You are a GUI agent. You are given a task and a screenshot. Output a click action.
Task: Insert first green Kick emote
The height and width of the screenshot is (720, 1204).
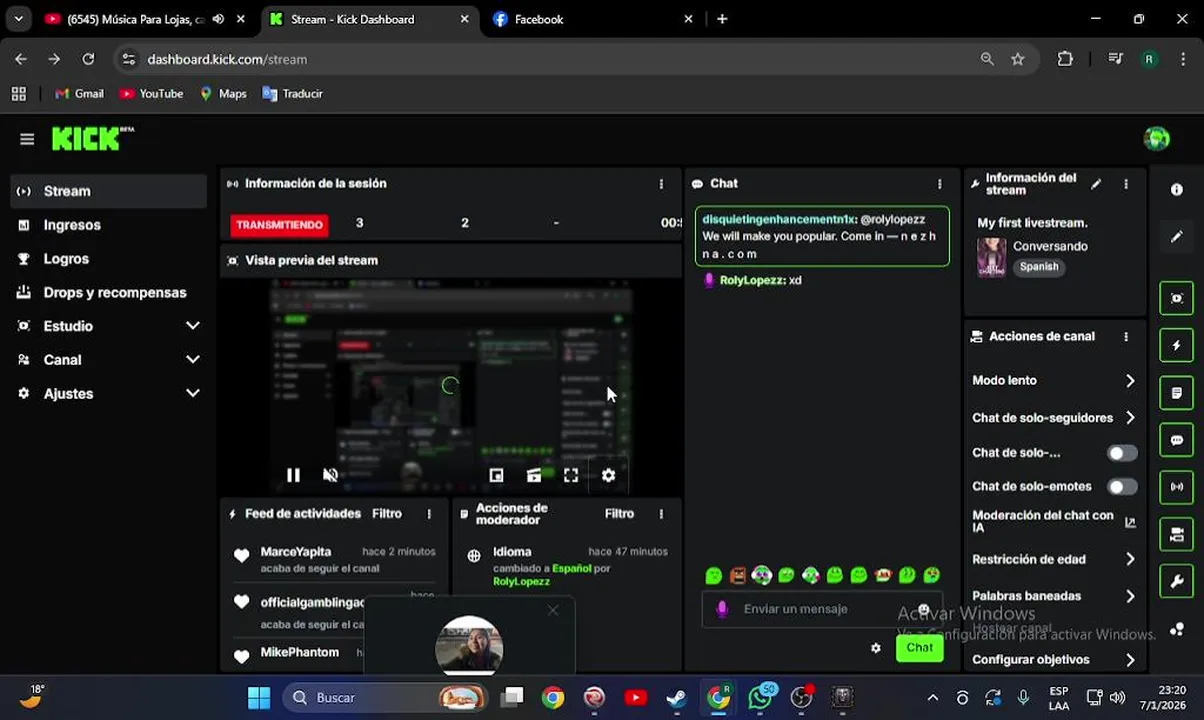713,575
